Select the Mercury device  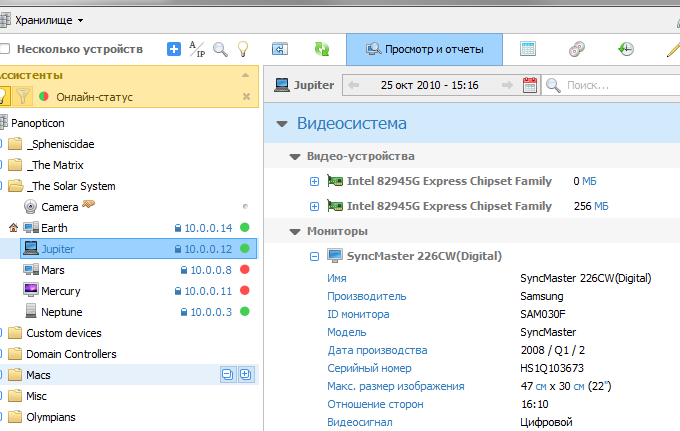click(60, 291)
